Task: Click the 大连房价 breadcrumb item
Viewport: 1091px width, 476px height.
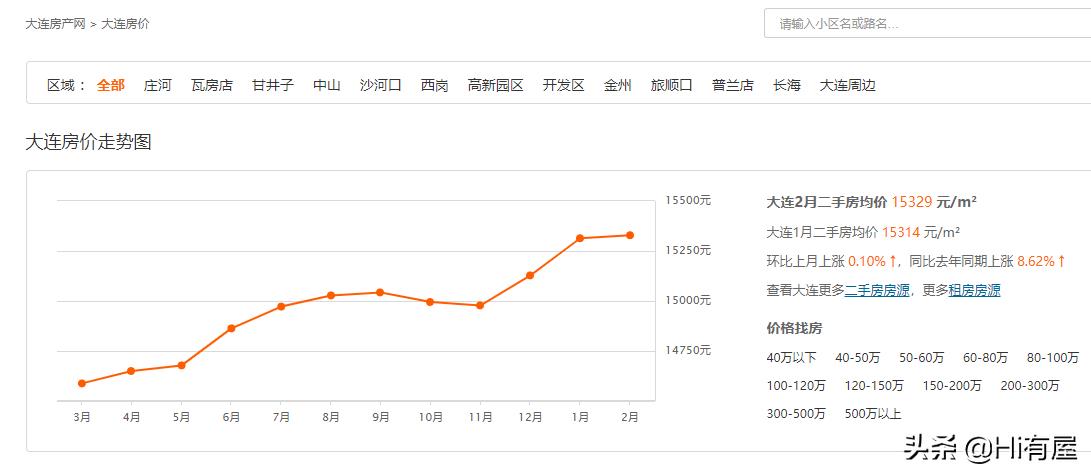Action: (x=125, y=23)
